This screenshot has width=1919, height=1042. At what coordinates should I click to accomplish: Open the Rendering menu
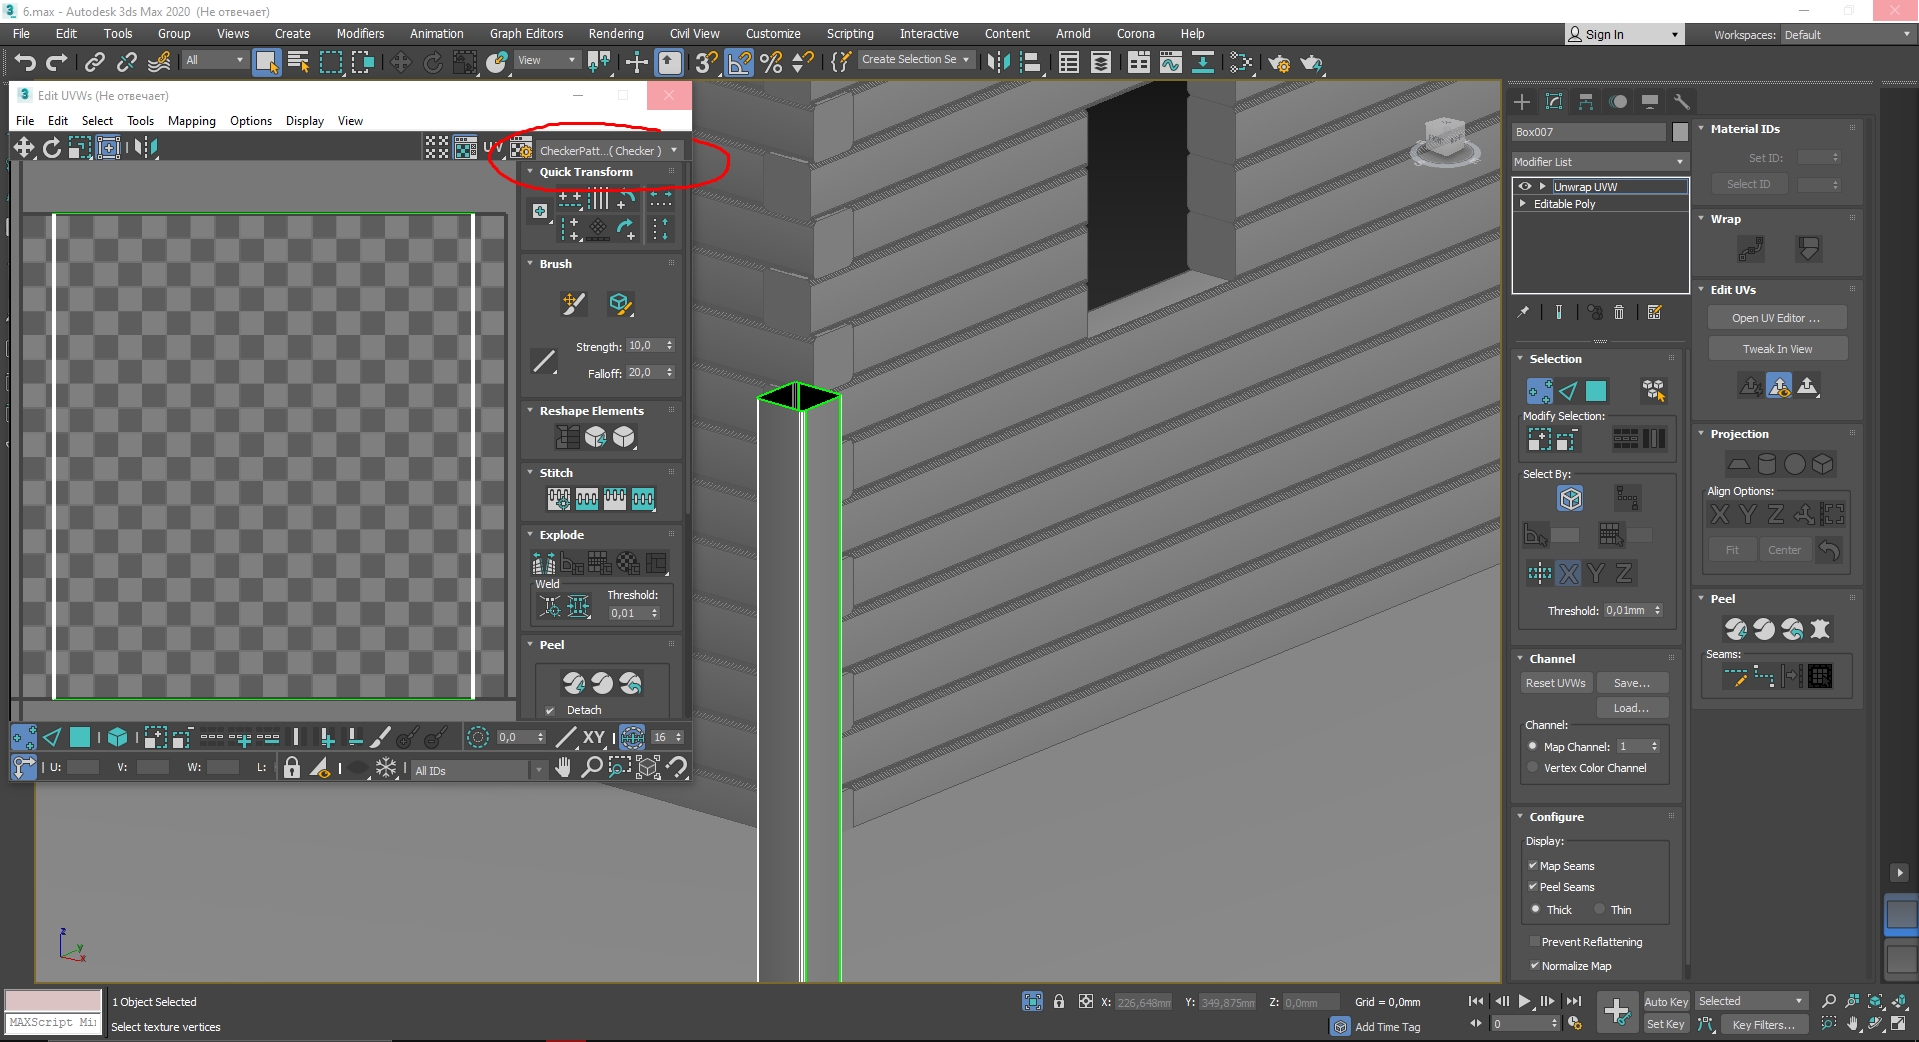coord(616,34)
